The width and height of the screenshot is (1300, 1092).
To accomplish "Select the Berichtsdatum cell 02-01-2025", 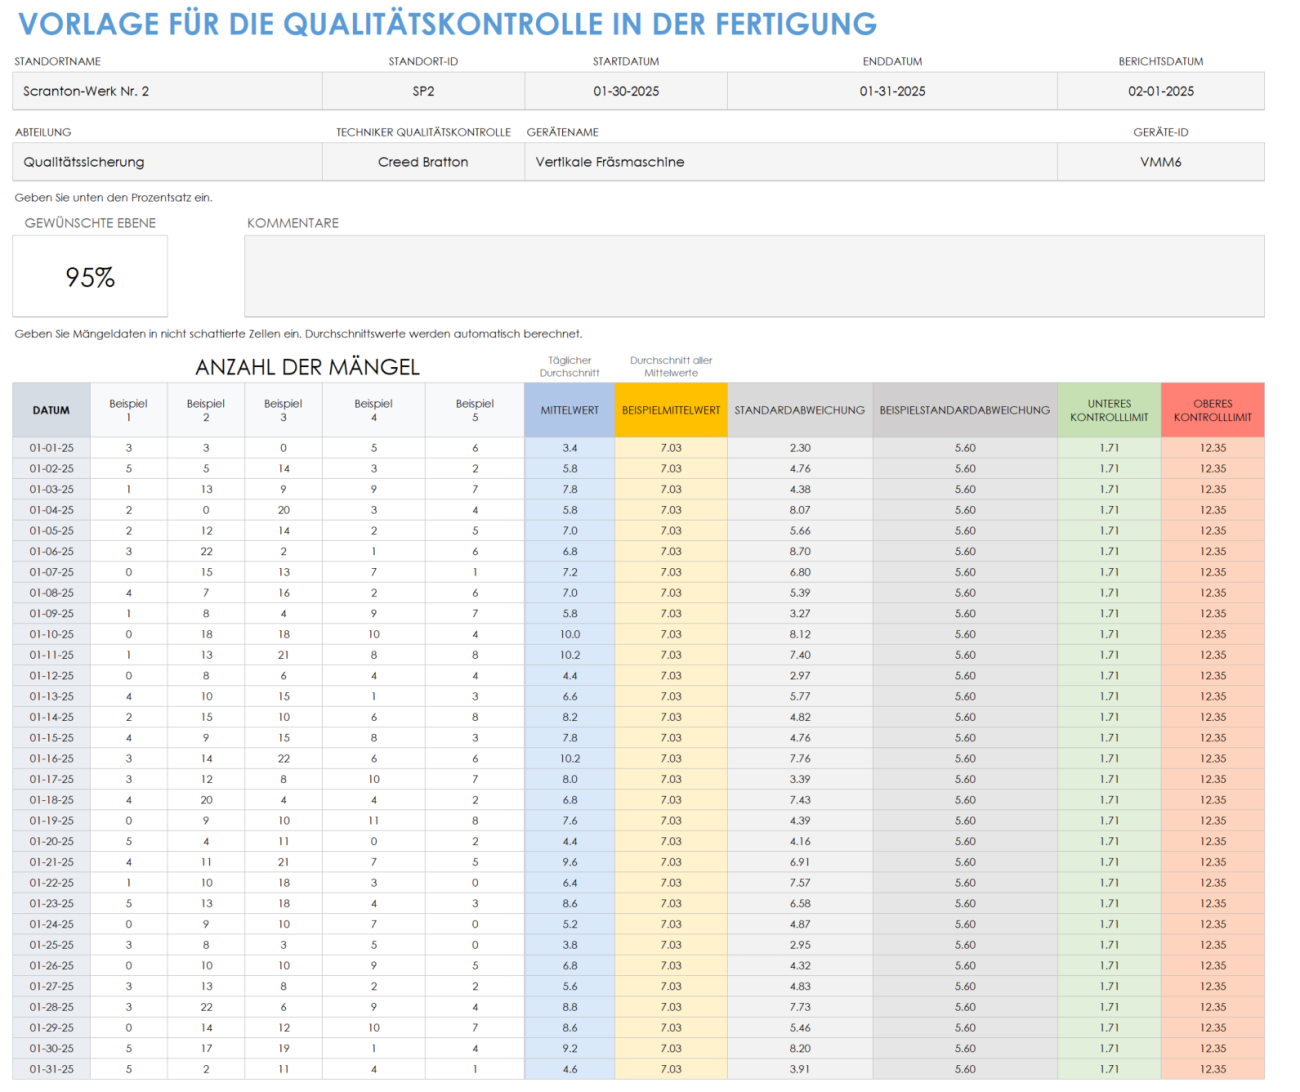I will (1158, 90).
